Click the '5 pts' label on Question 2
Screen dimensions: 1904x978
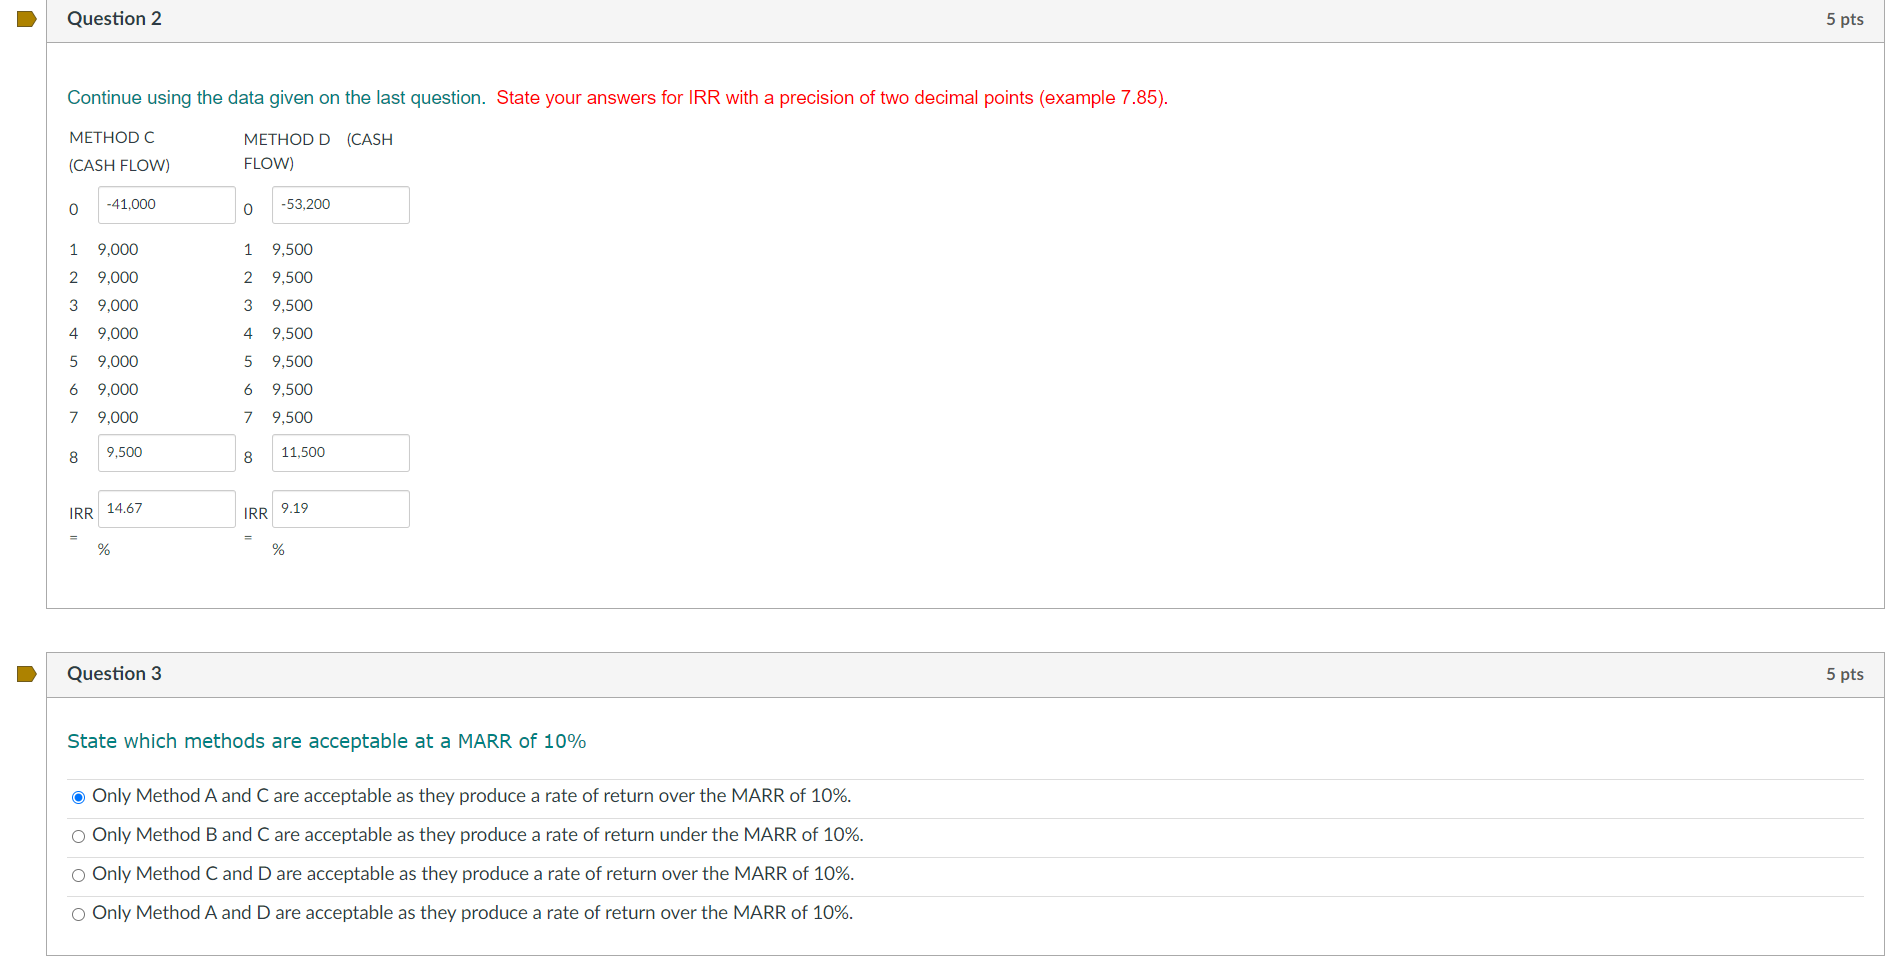[1845, 19]
